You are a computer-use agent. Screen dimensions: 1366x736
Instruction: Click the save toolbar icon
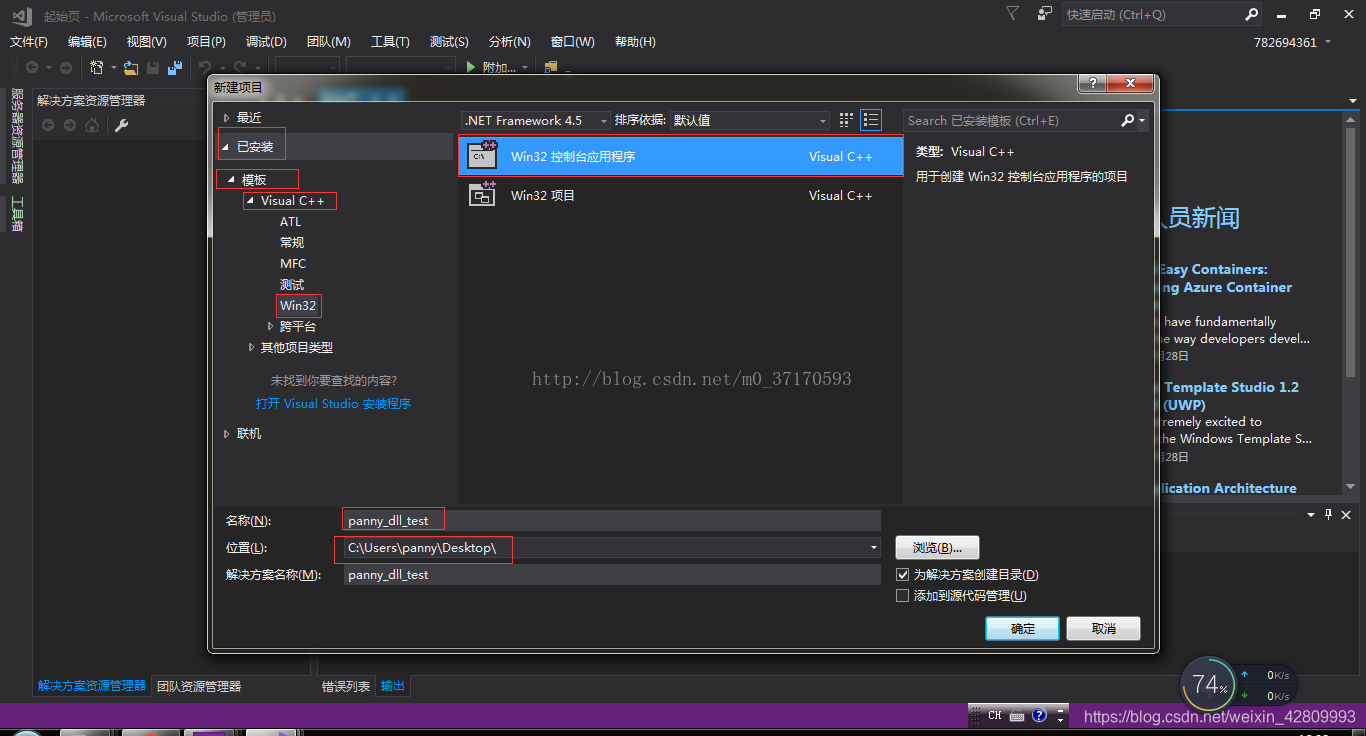(153, 67)
